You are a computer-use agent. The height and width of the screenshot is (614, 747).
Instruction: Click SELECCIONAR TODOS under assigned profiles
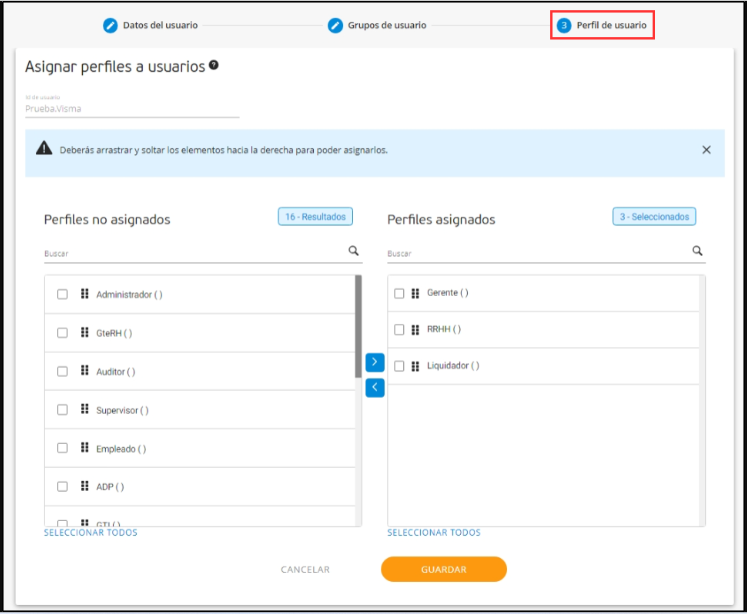click(434, 533)
